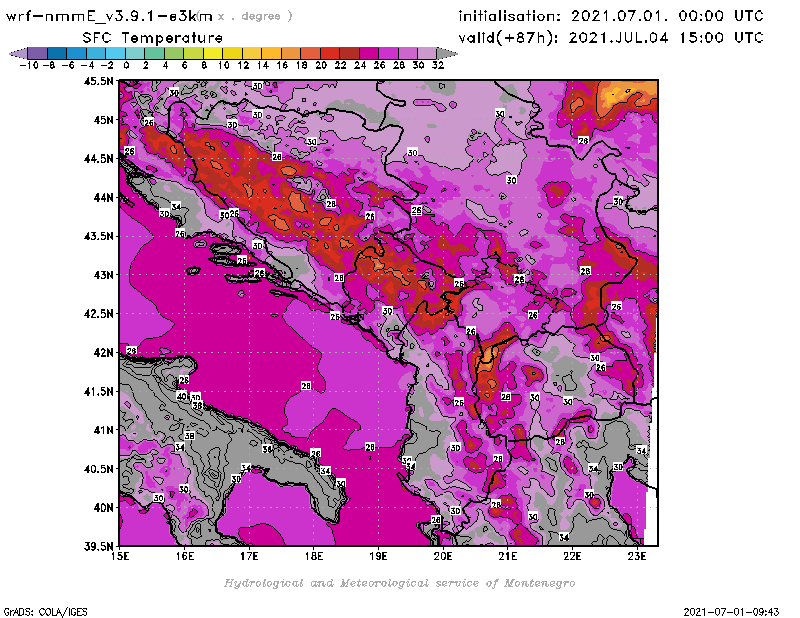Select the dark red swatch between 22 and 24
The image size is (800, 618).
[x=349, y=53]
